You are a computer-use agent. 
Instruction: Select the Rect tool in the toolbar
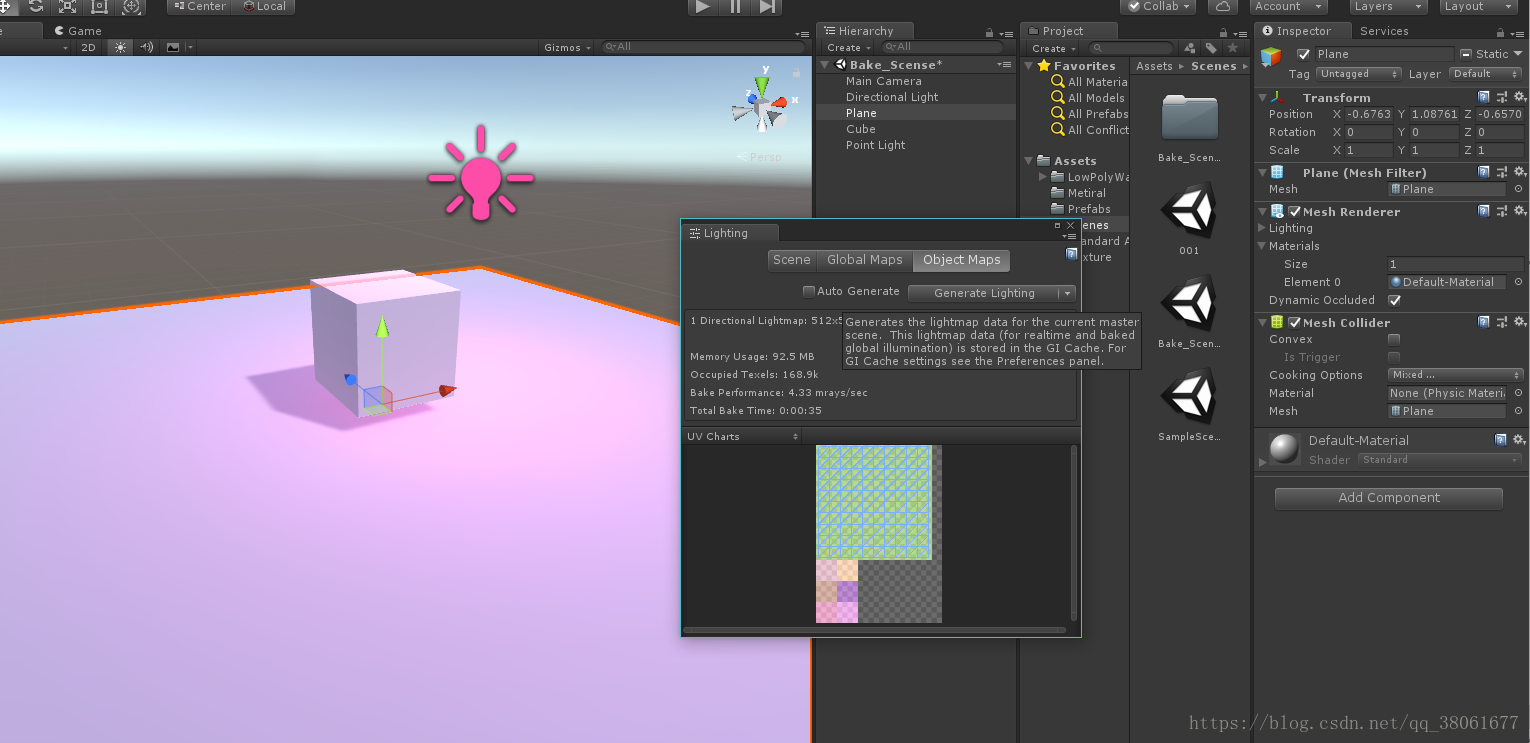(x=99, y=6)
